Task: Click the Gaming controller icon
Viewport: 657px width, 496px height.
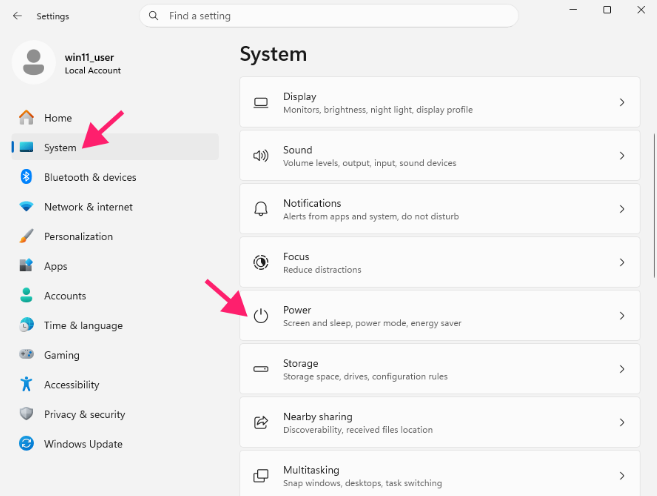Action: pos(26,354)
